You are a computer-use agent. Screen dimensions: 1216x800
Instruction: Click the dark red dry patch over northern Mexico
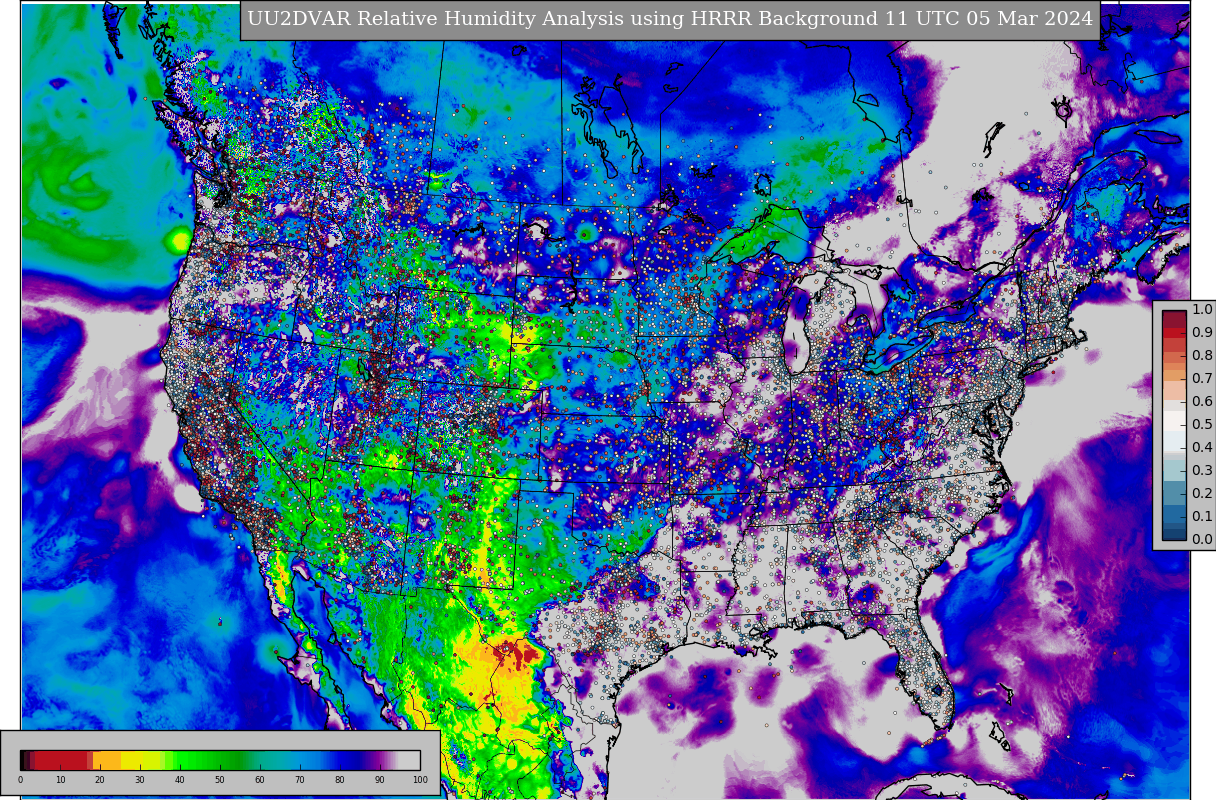[514, 654]
